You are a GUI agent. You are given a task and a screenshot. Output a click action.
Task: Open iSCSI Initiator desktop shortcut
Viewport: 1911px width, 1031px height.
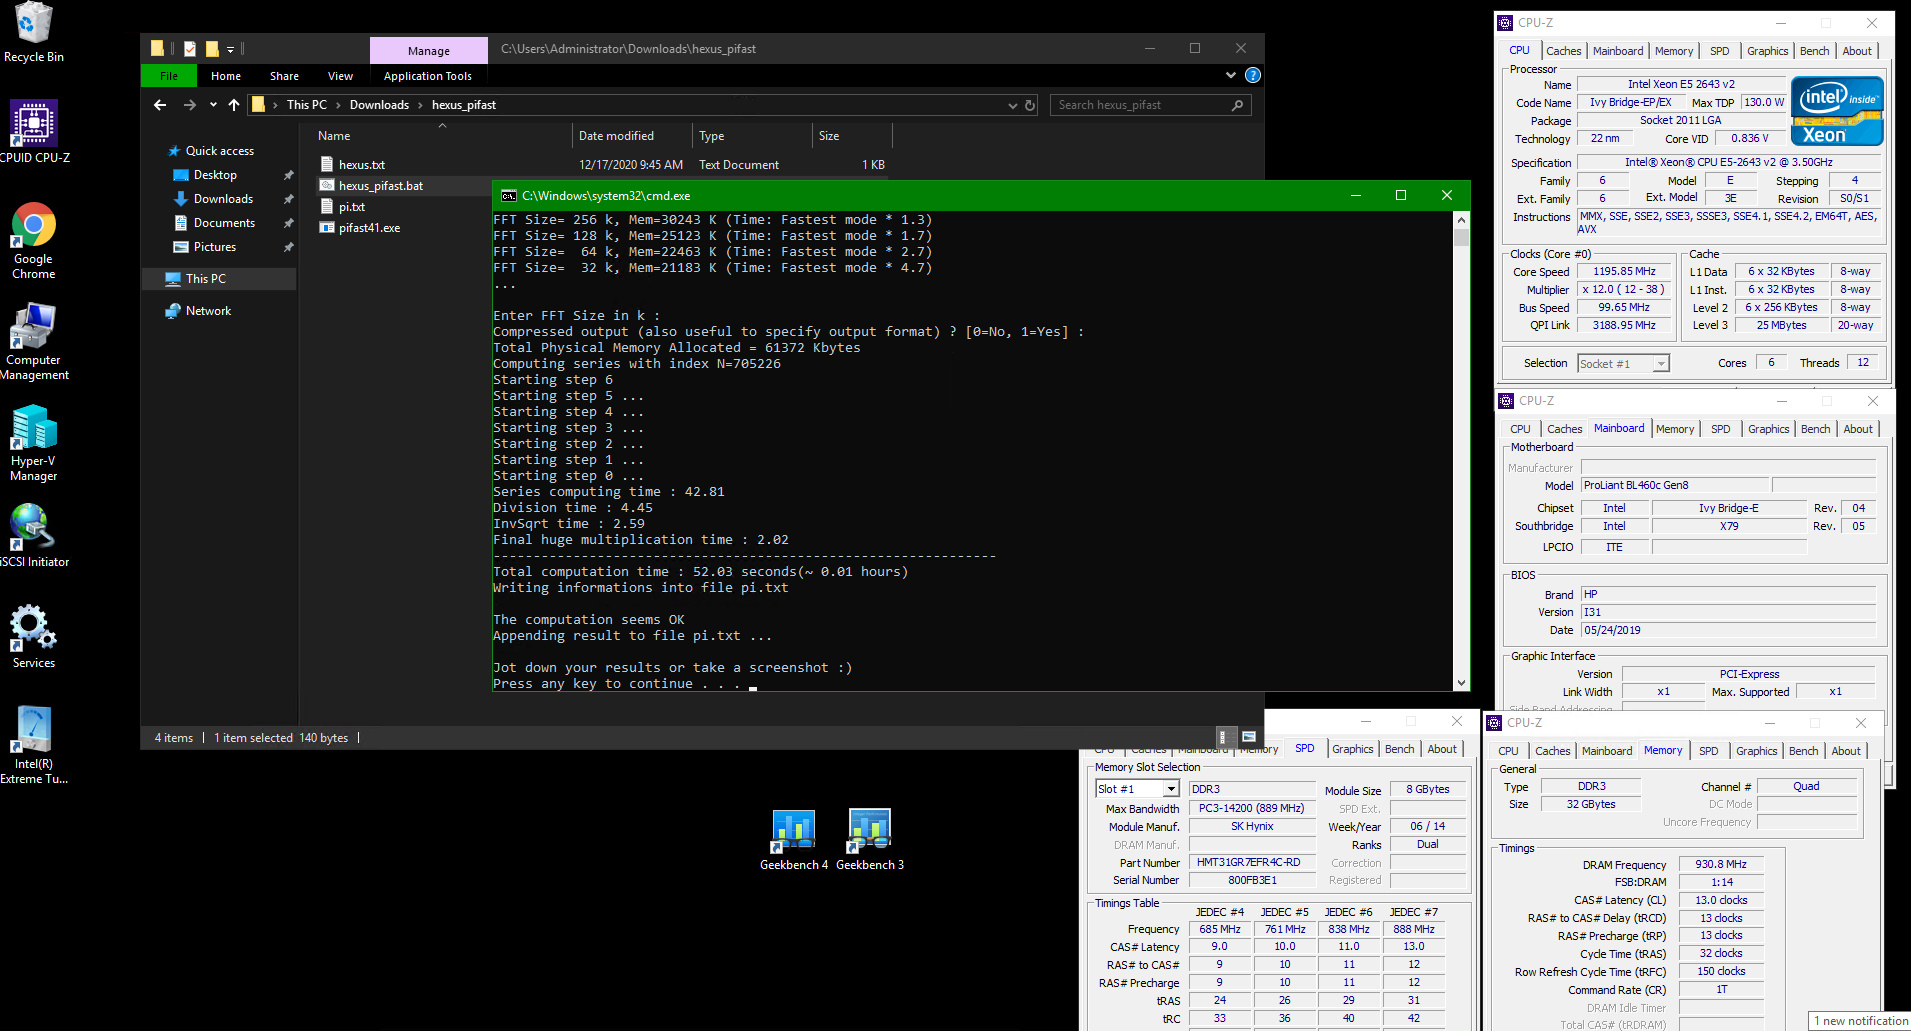pos(33,535)
